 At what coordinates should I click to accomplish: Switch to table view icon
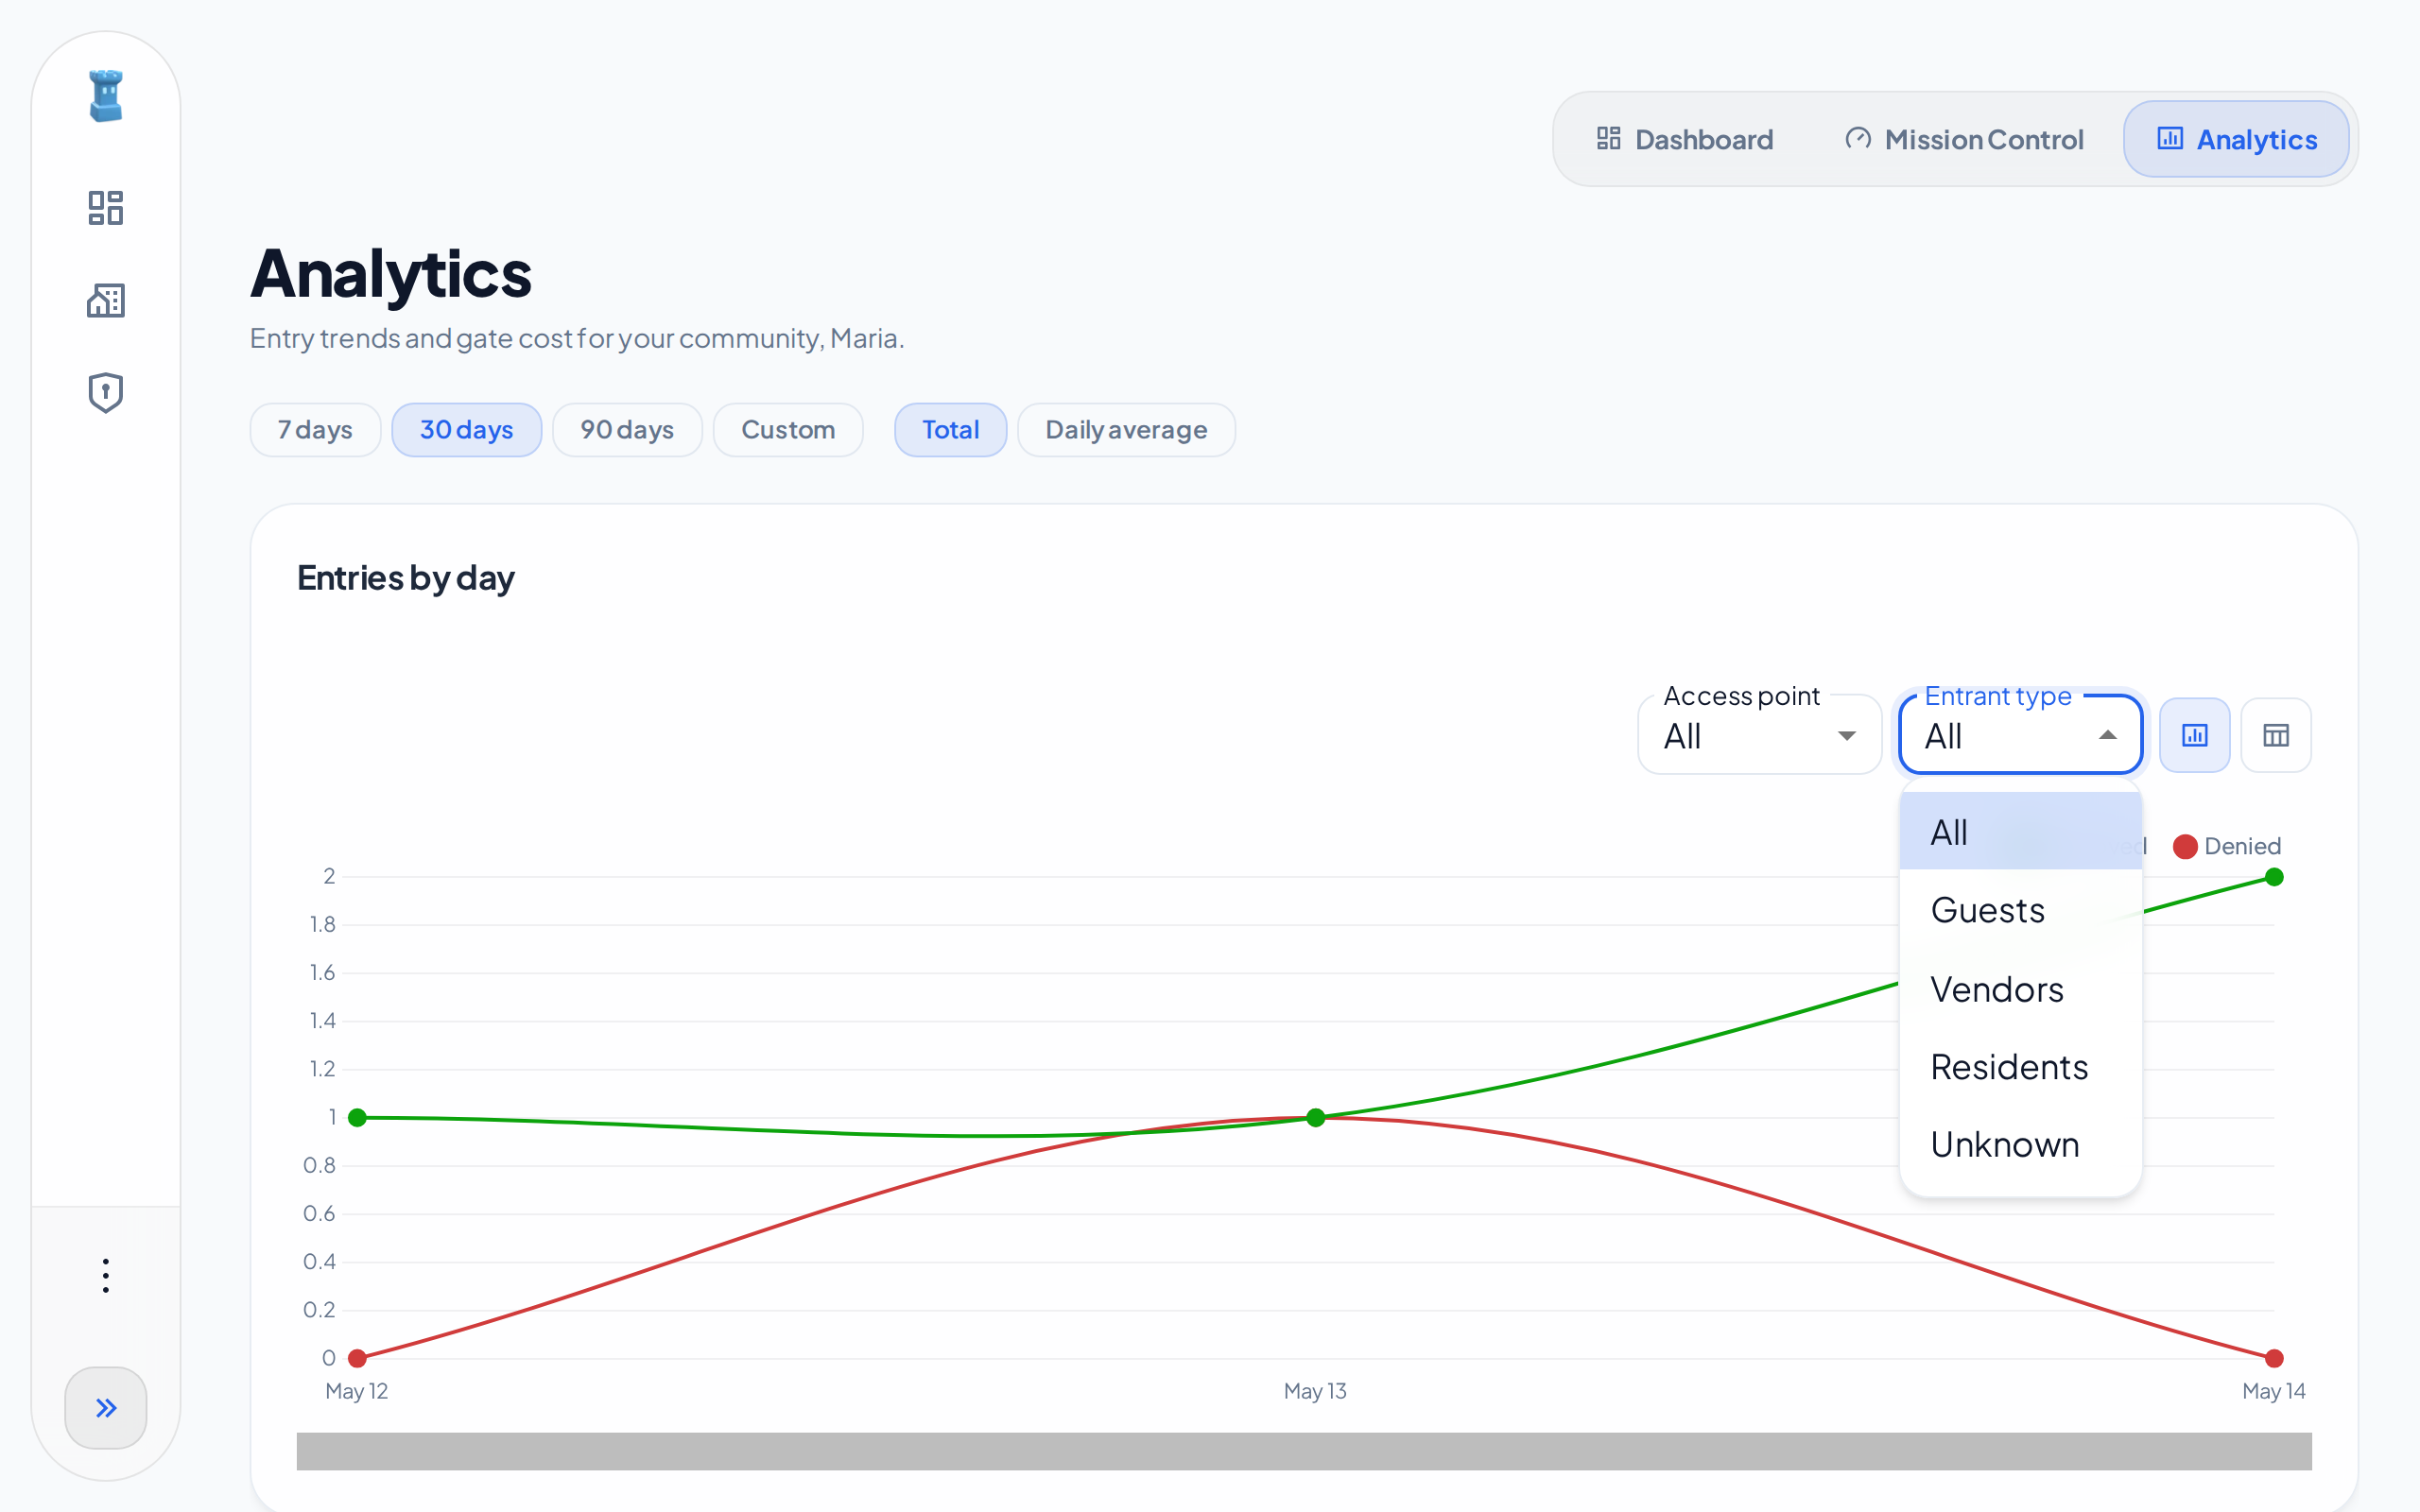(x=2275, y=735)
